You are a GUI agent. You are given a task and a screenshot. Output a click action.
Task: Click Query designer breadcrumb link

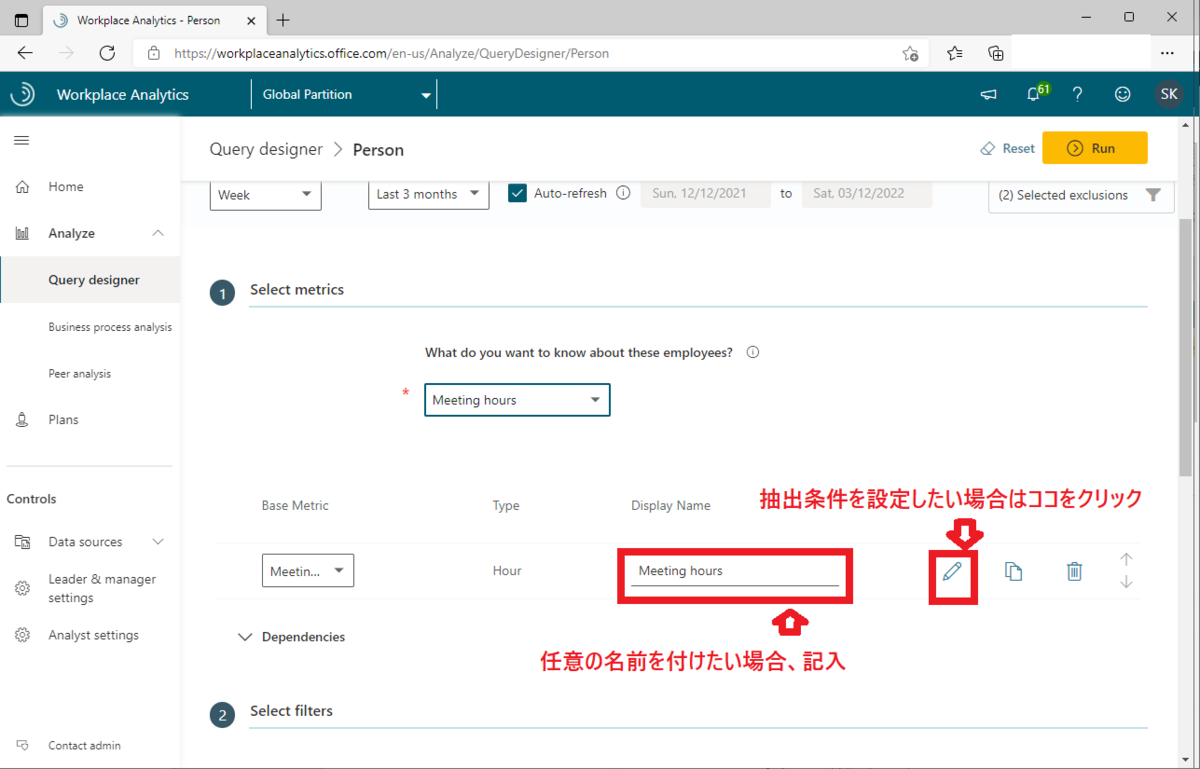[266, 149]
